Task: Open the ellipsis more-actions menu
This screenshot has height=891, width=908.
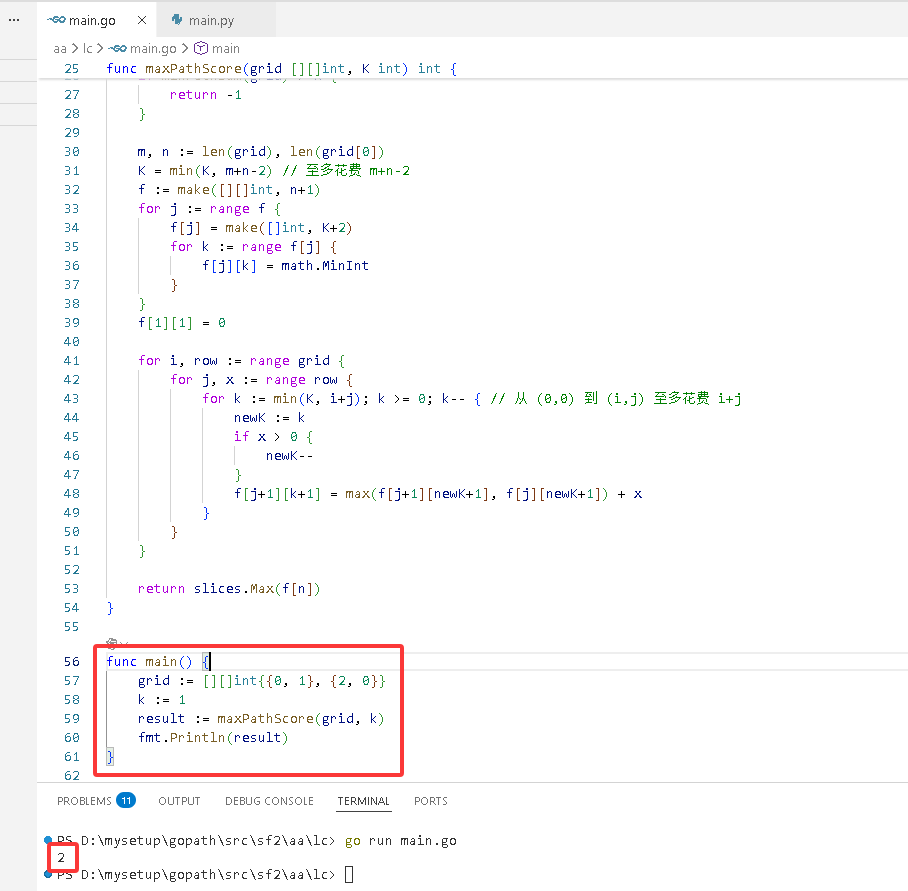Action: pyautogui.click(x=14, y=20)
